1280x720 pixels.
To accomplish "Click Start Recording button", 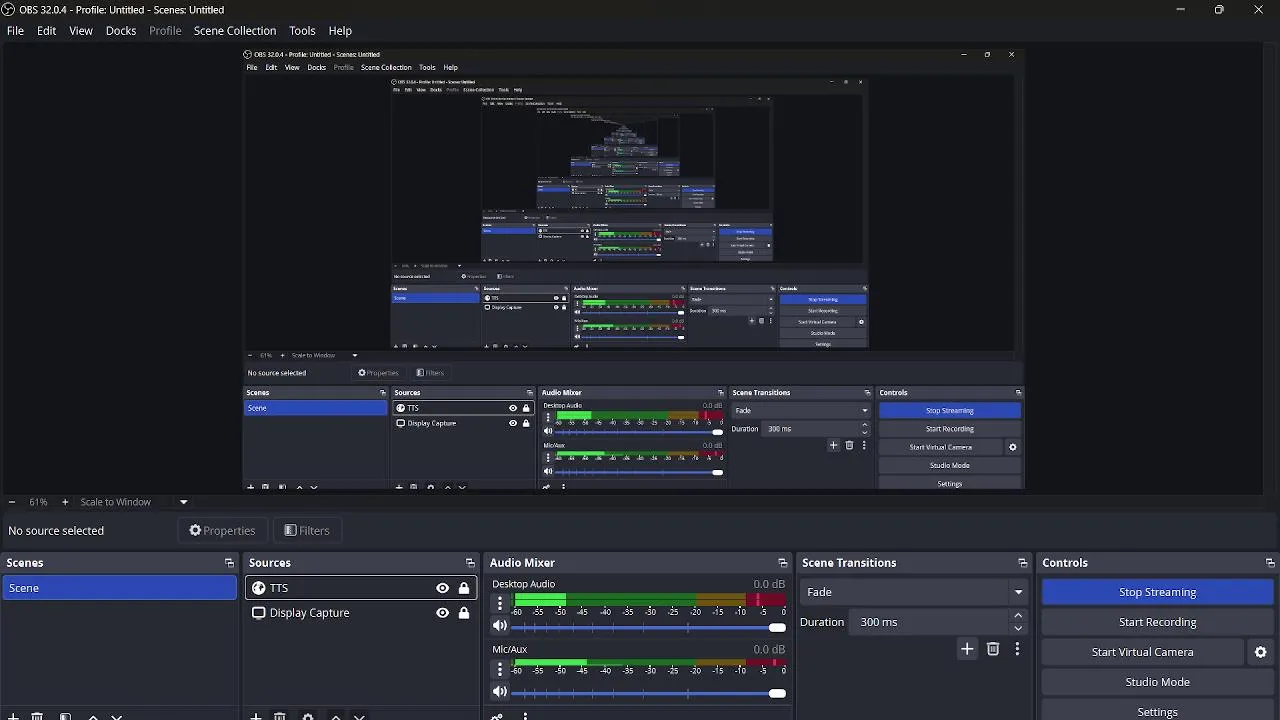I will click(1157, 622).
